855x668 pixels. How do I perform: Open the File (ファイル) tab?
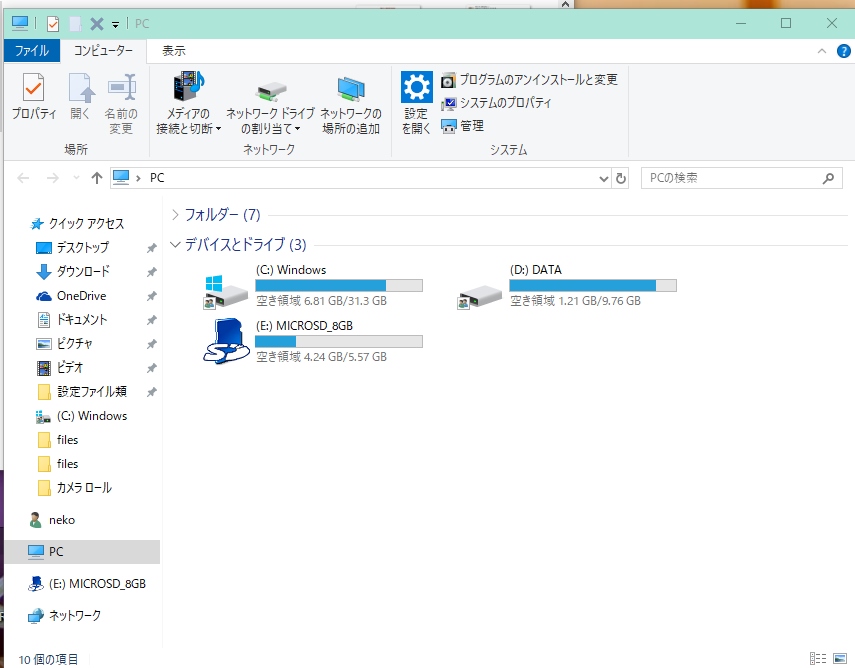32,51
